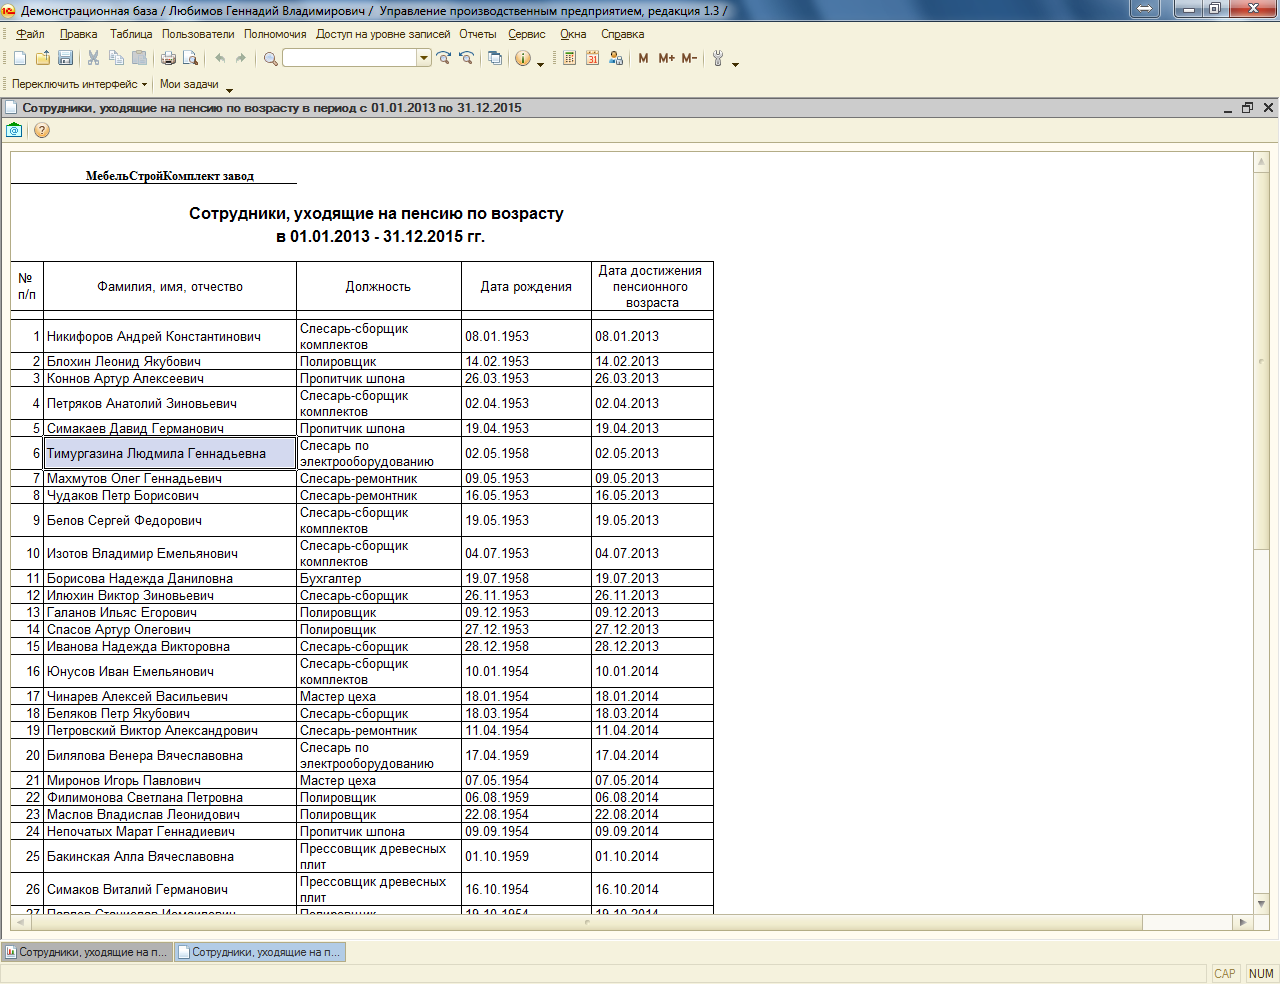Open the Таблица menu

(x=131, y=34)
